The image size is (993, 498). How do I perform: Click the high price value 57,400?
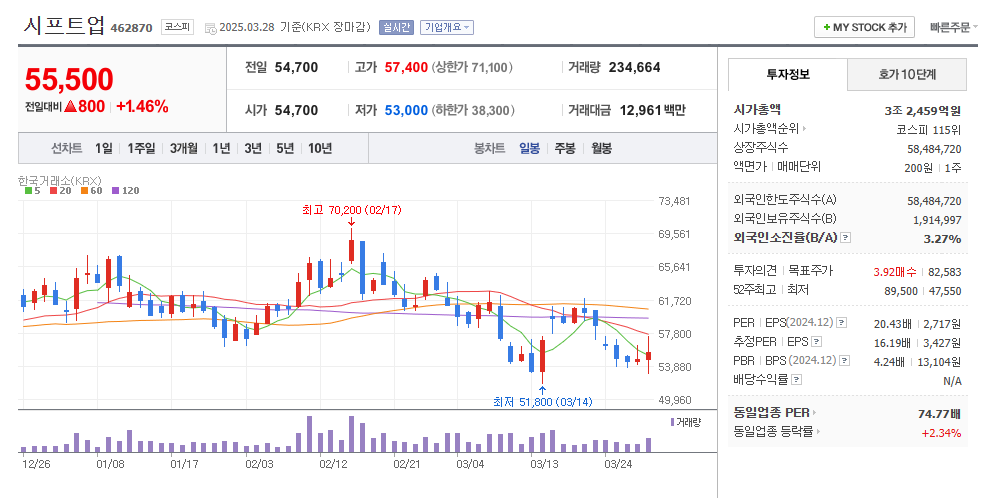[x=406, y=67]
